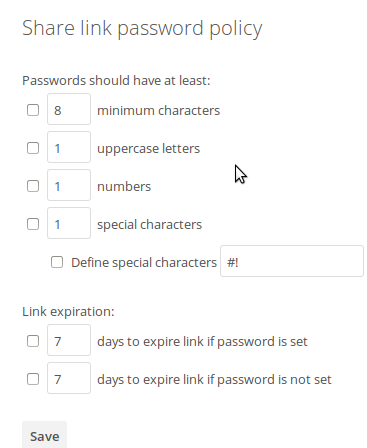This screenshot has height=448, width=367.
Task: Enable the uppercase letters checkbox
Action: [x=33, y=148]
